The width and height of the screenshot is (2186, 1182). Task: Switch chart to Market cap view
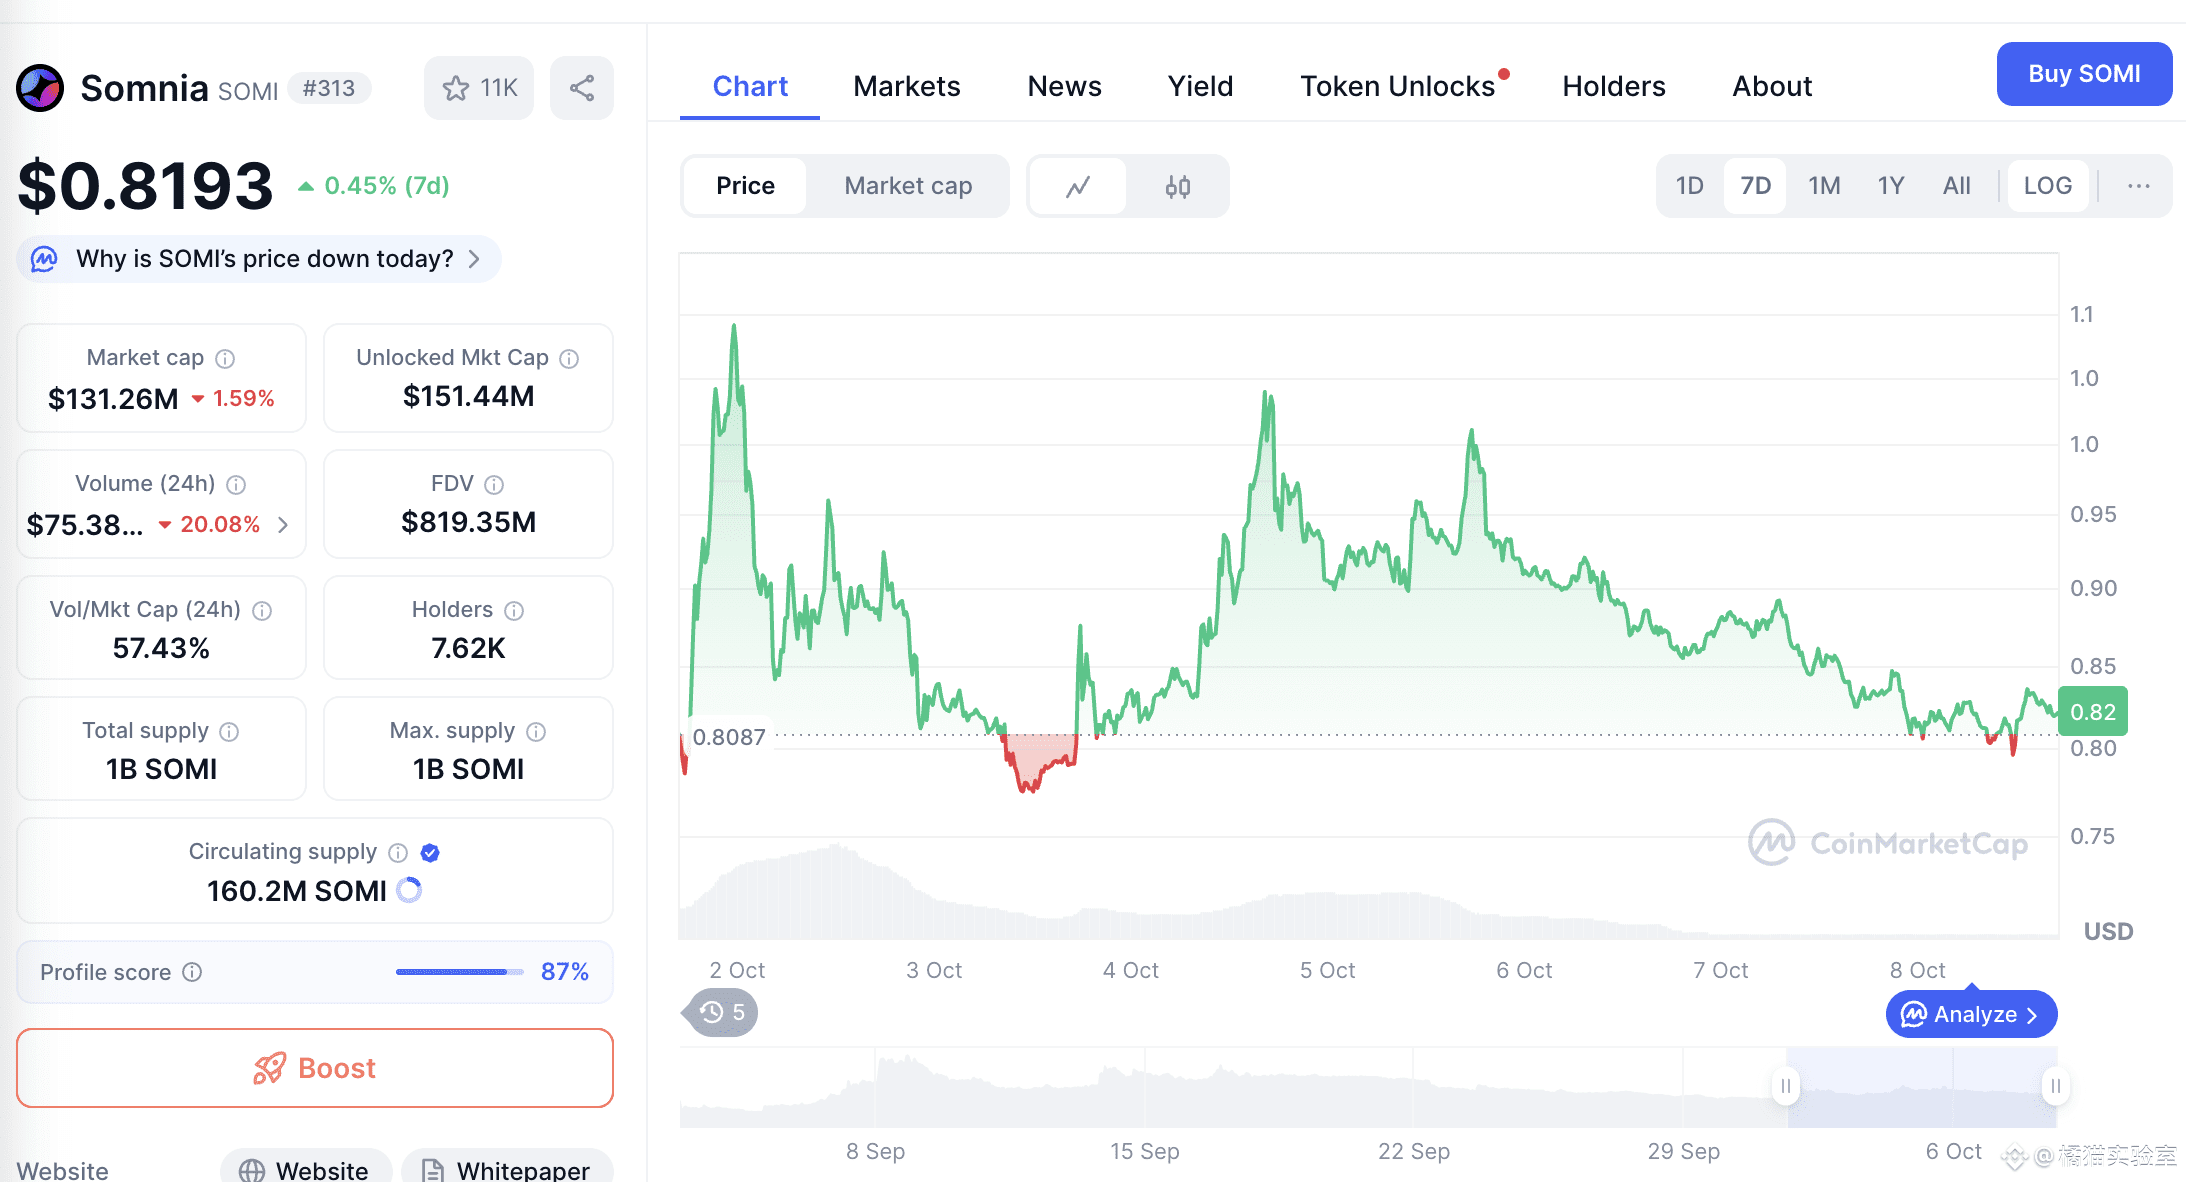coord(908,186)
